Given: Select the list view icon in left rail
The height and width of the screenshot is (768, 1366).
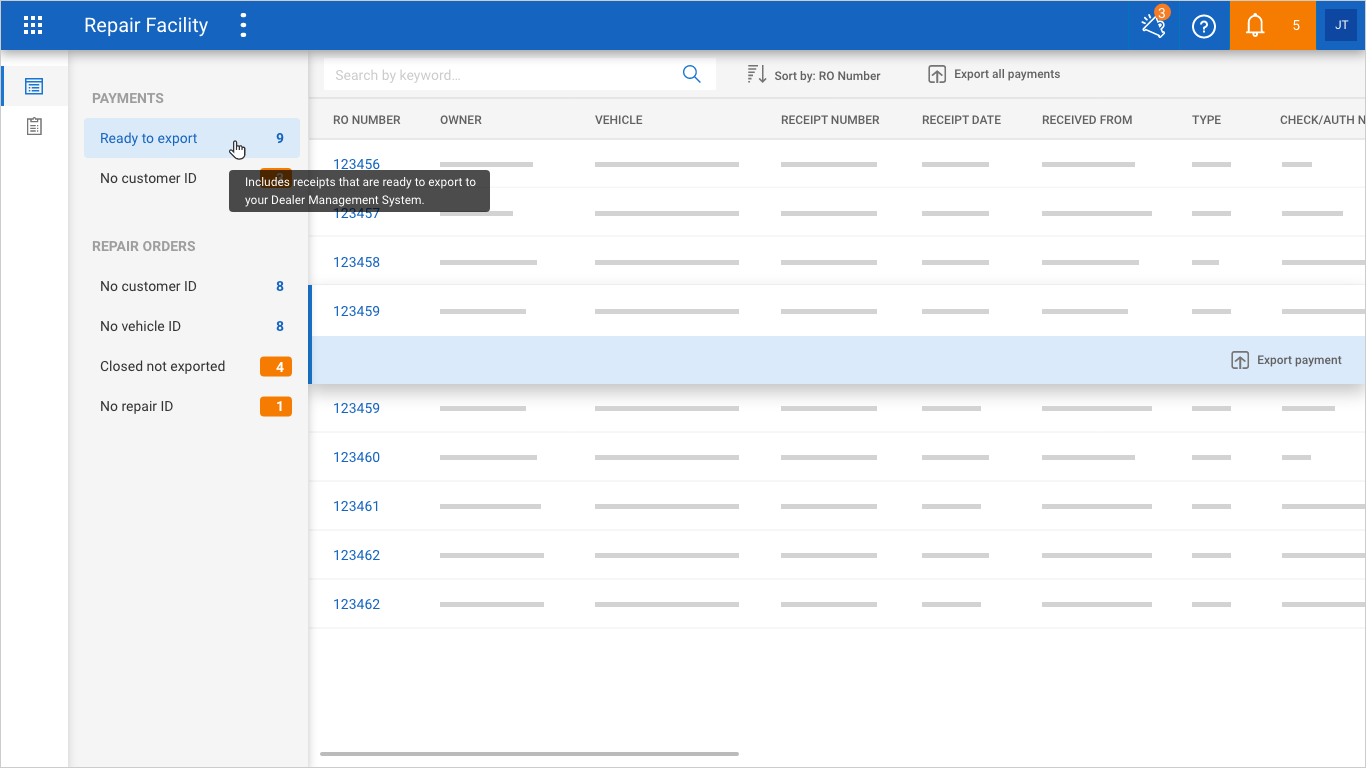Looking at the screenshot, I should point(34,86).
